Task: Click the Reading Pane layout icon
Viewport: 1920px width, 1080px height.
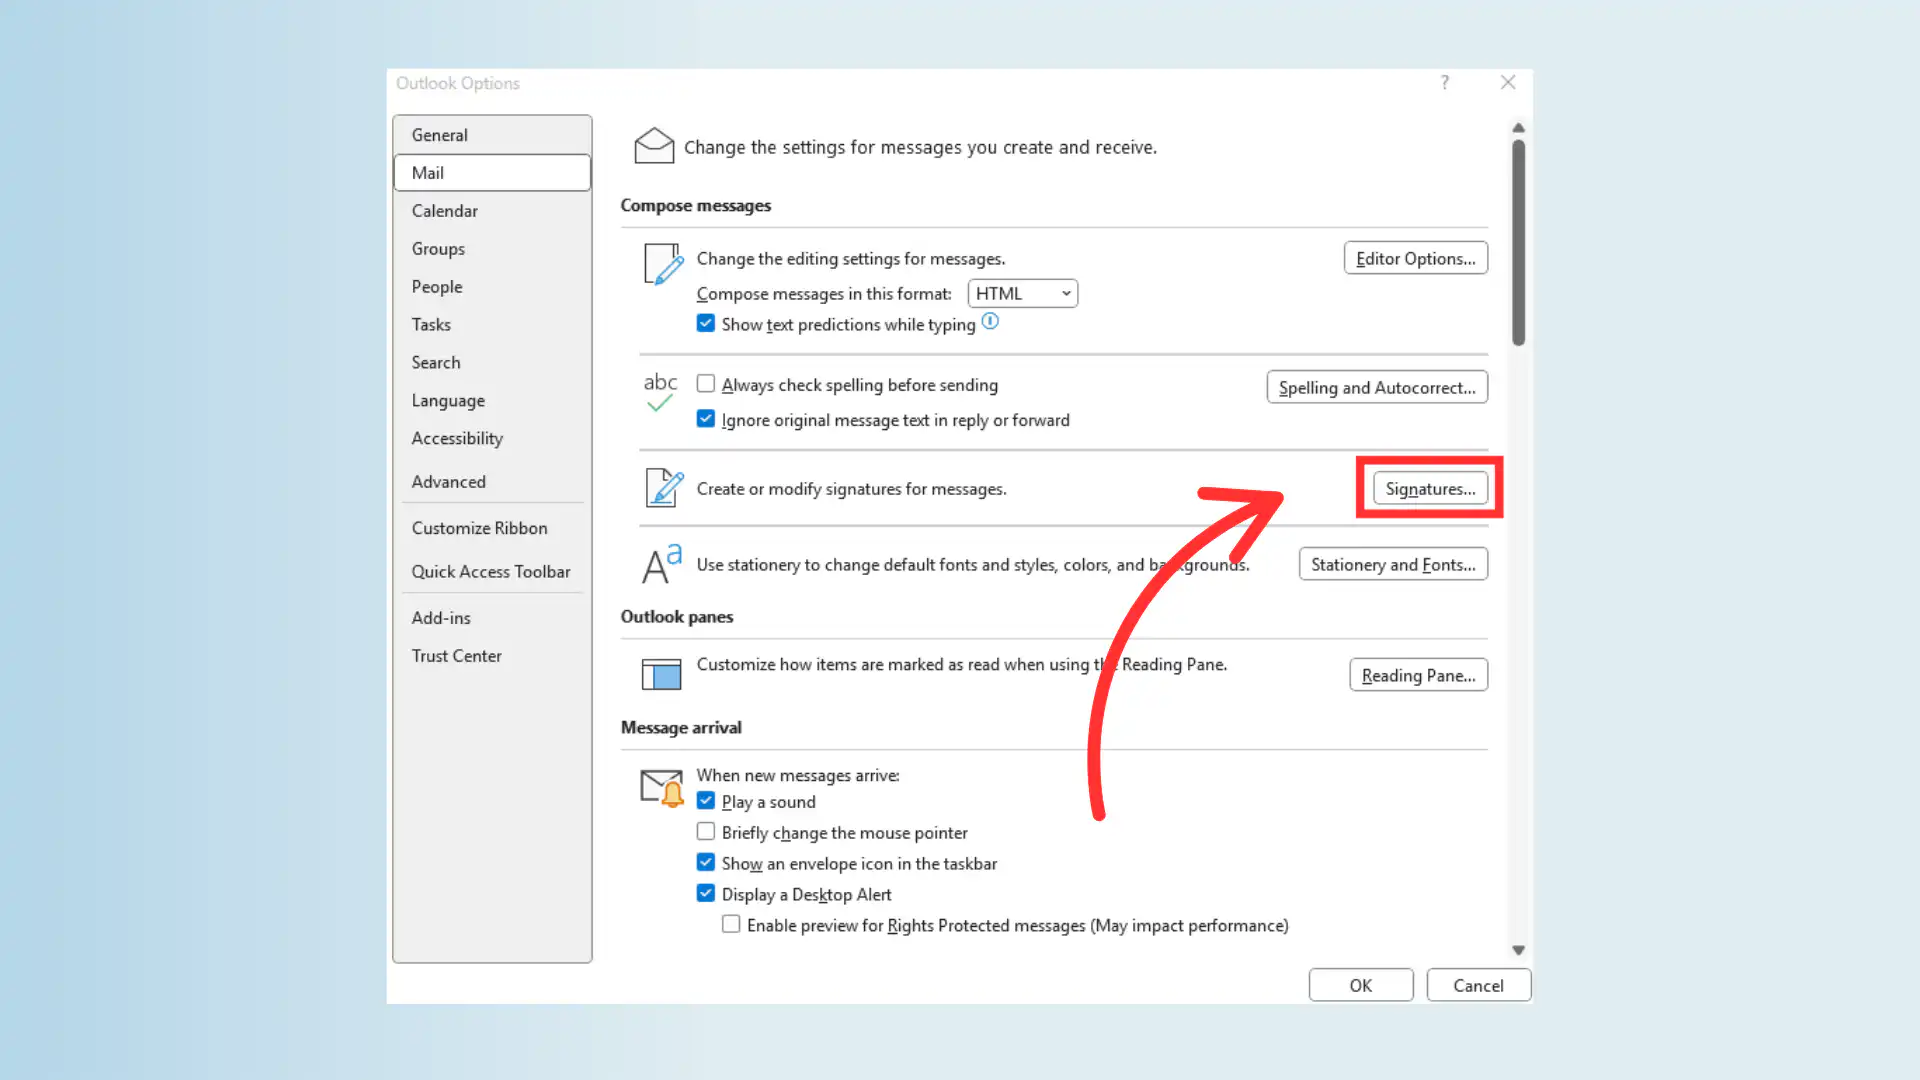Action: 660,674
